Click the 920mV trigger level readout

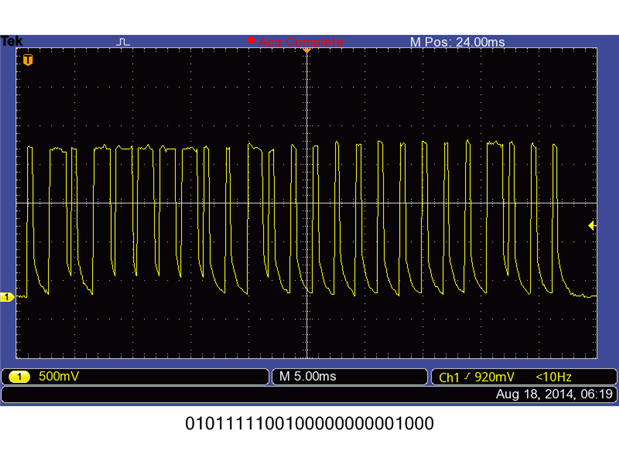click(x=494, y=377)
